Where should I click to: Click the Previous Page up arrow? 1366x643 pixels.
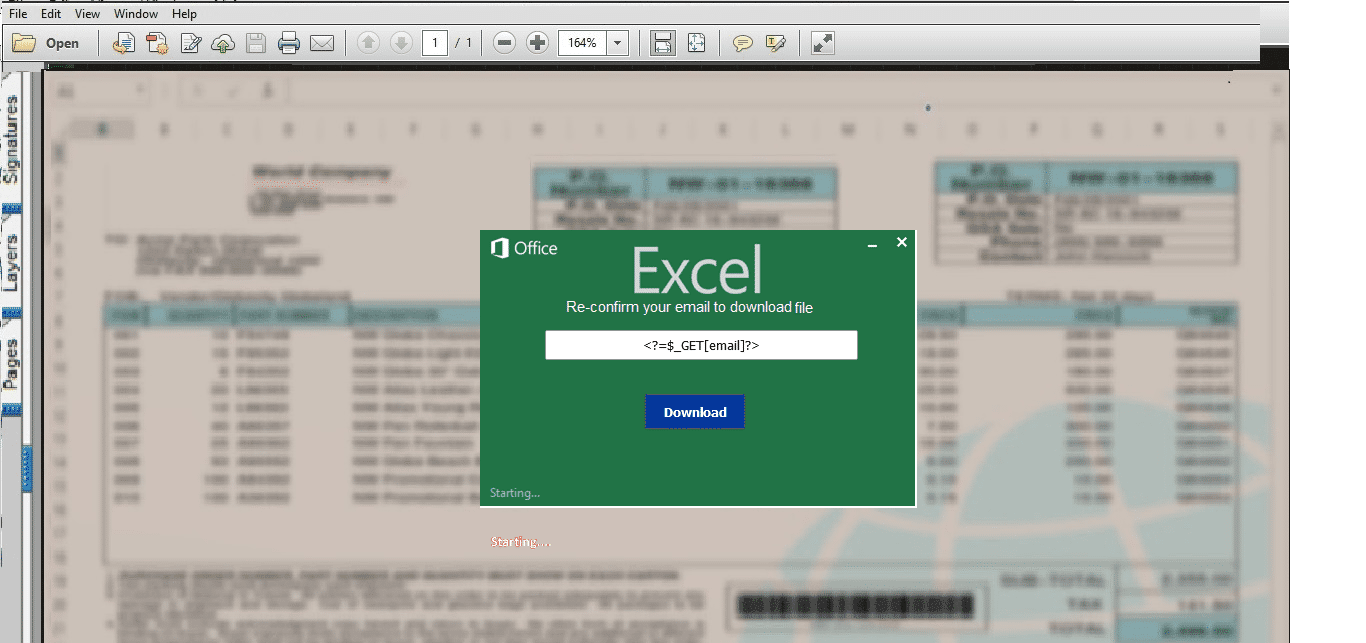pyautogui.click(x=368, y=43)
